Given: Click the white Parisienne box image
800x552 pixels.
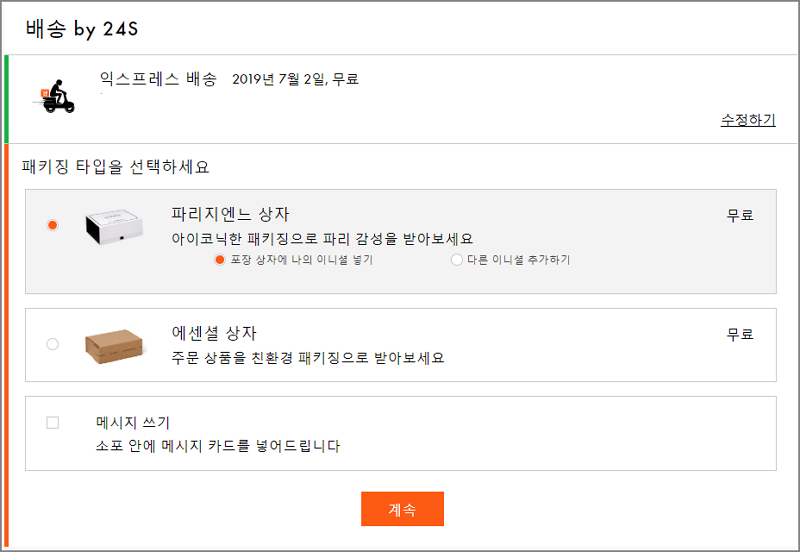Looking at the screenshot, I should (x=114, y=227).
